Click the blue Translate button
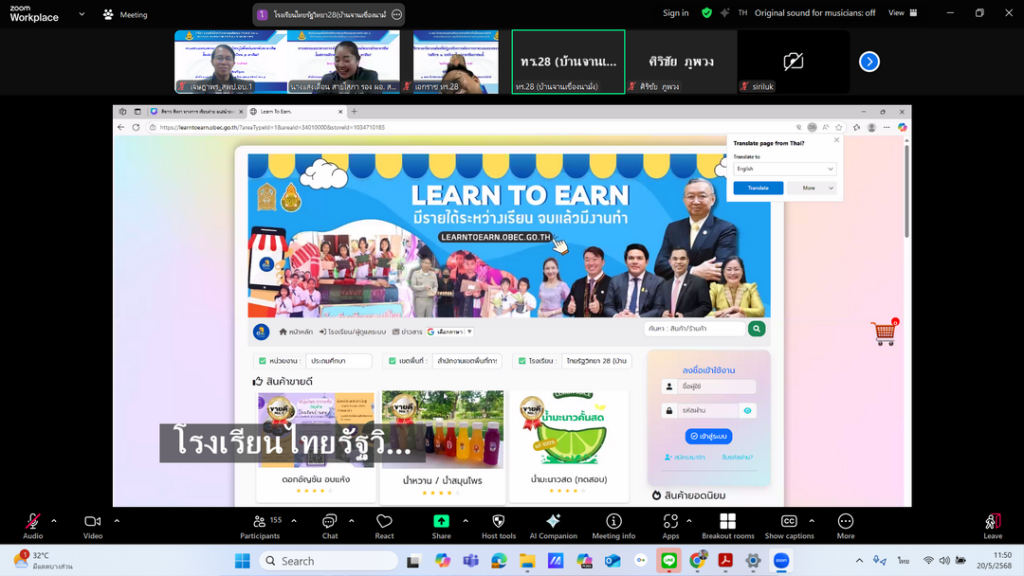 click(x=758, y=188)
